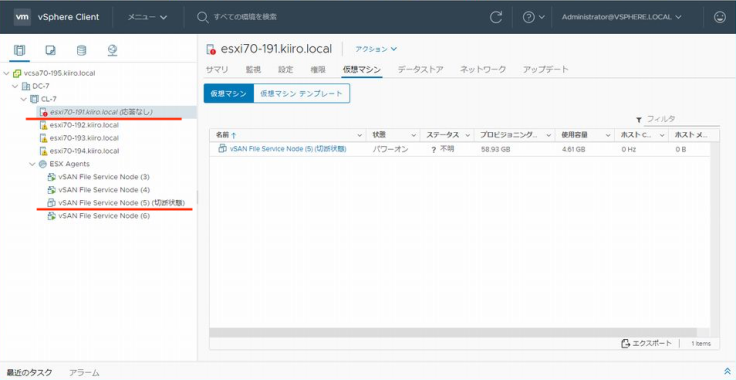Click the vcsa70-195.kiiro.local vCenter icon
Viewport: 736px width, 380px height.
pyautogui.click(x=17, y=73)
